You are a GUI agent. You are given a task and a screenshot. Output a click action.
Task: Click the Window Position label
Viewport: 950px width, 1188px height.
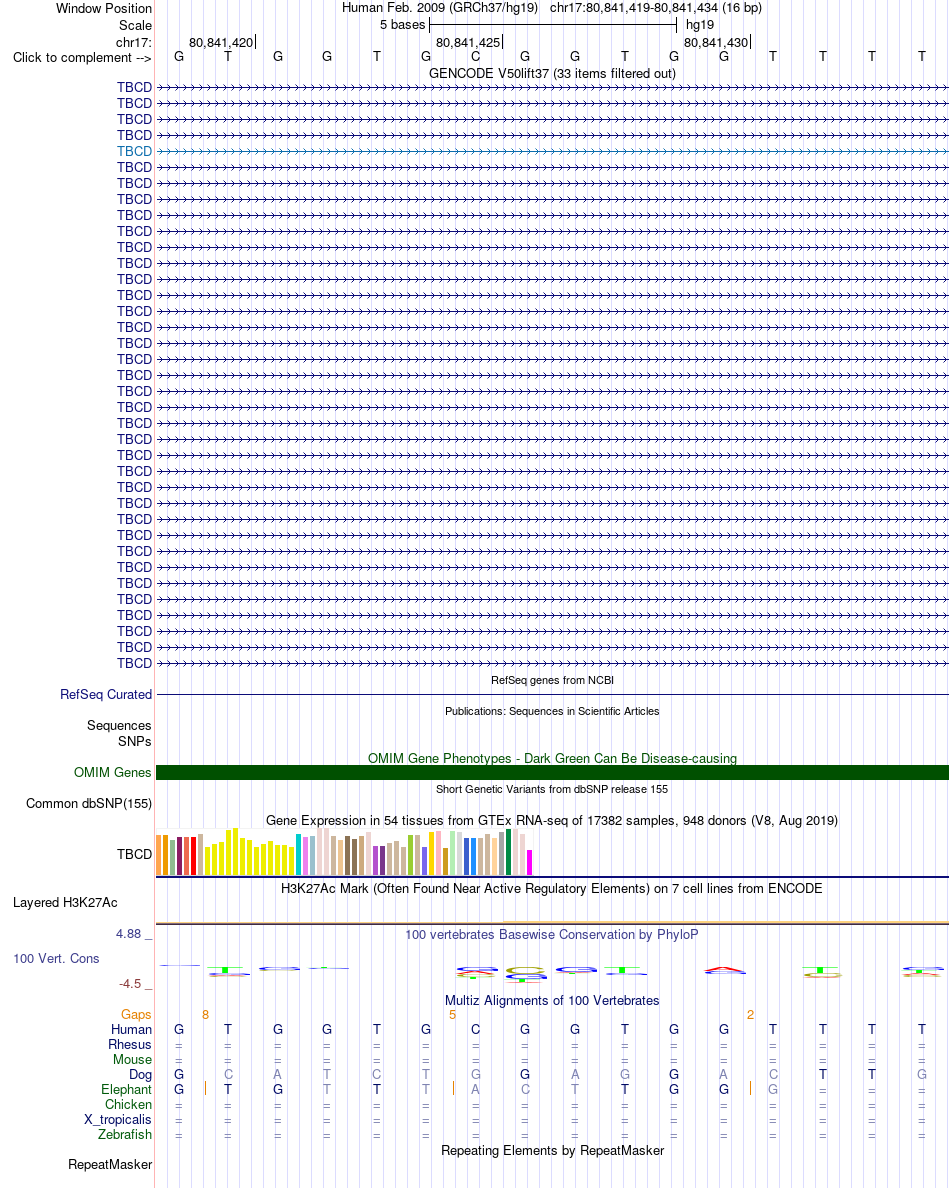coord(104,8)
